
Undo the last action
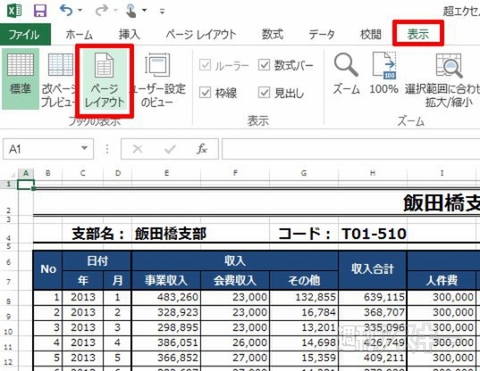click(66, 11)
